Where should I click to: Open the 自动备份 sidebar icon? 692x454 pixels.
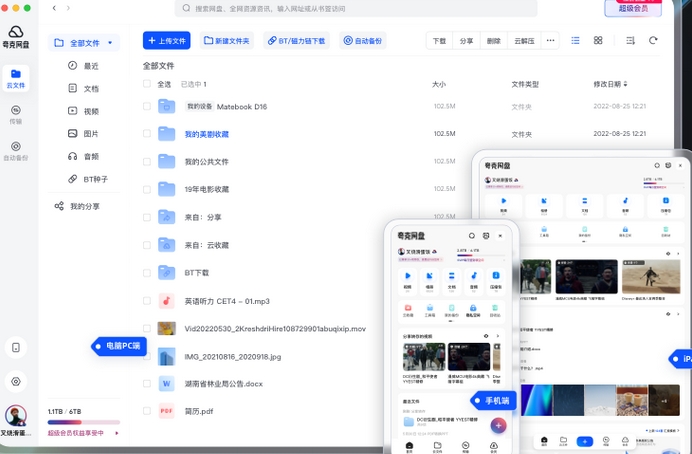(x=16, y=150)
